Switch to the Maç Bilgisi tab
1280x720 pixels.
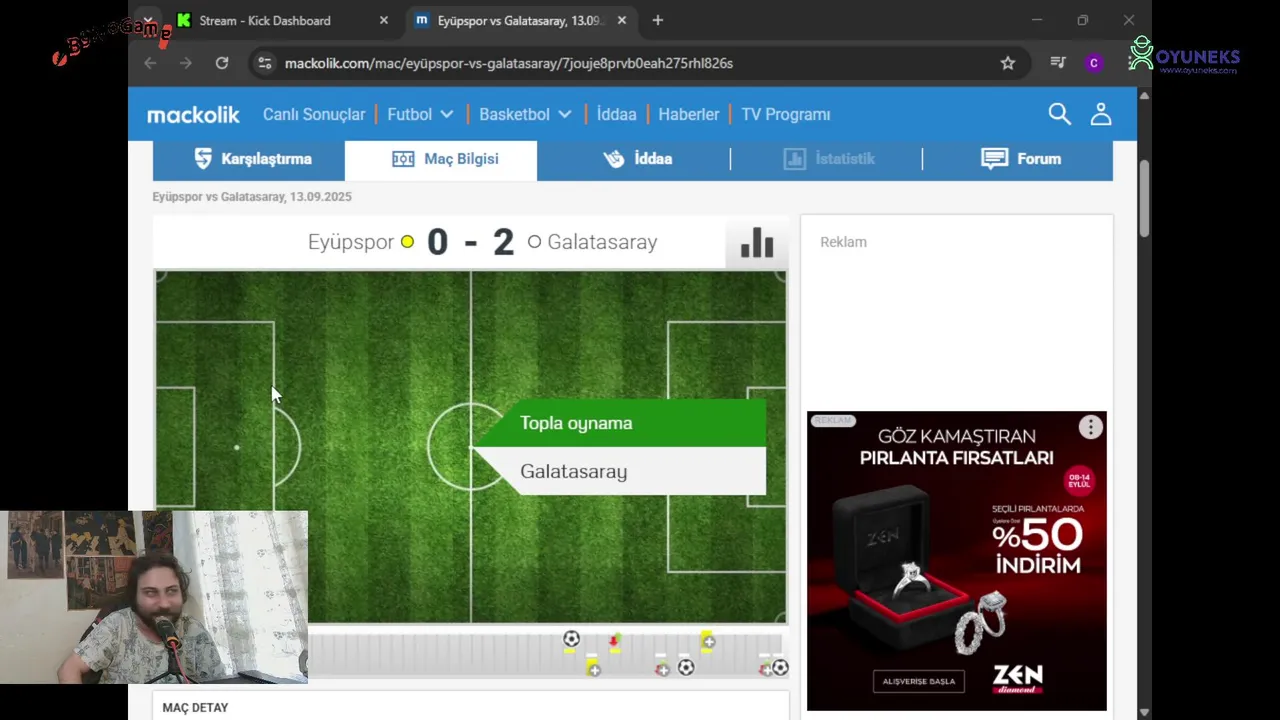pyautogui.click(x=441, y=159)
